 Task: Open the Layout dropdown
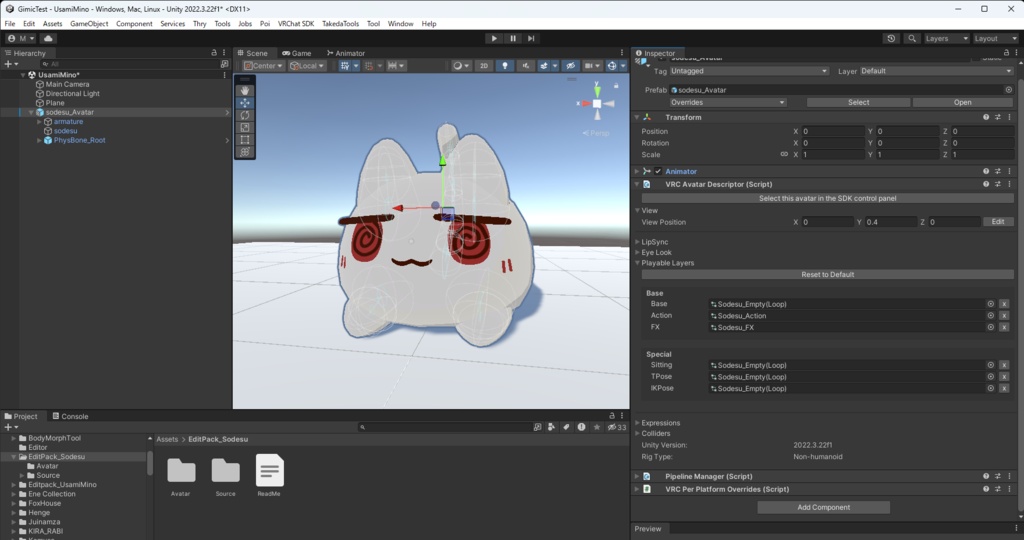click(995, 39)
